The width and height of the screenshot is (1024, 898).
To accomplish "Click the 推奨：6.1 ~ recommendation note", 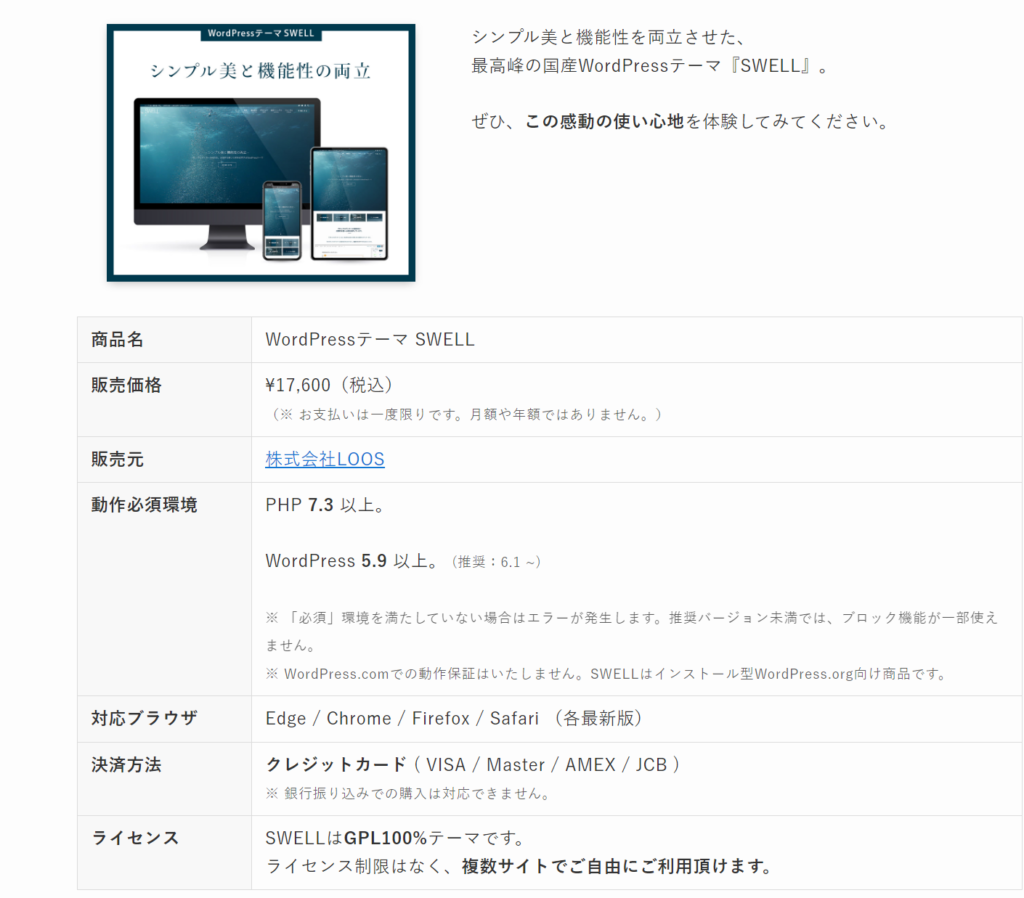I will coord(496,562).
